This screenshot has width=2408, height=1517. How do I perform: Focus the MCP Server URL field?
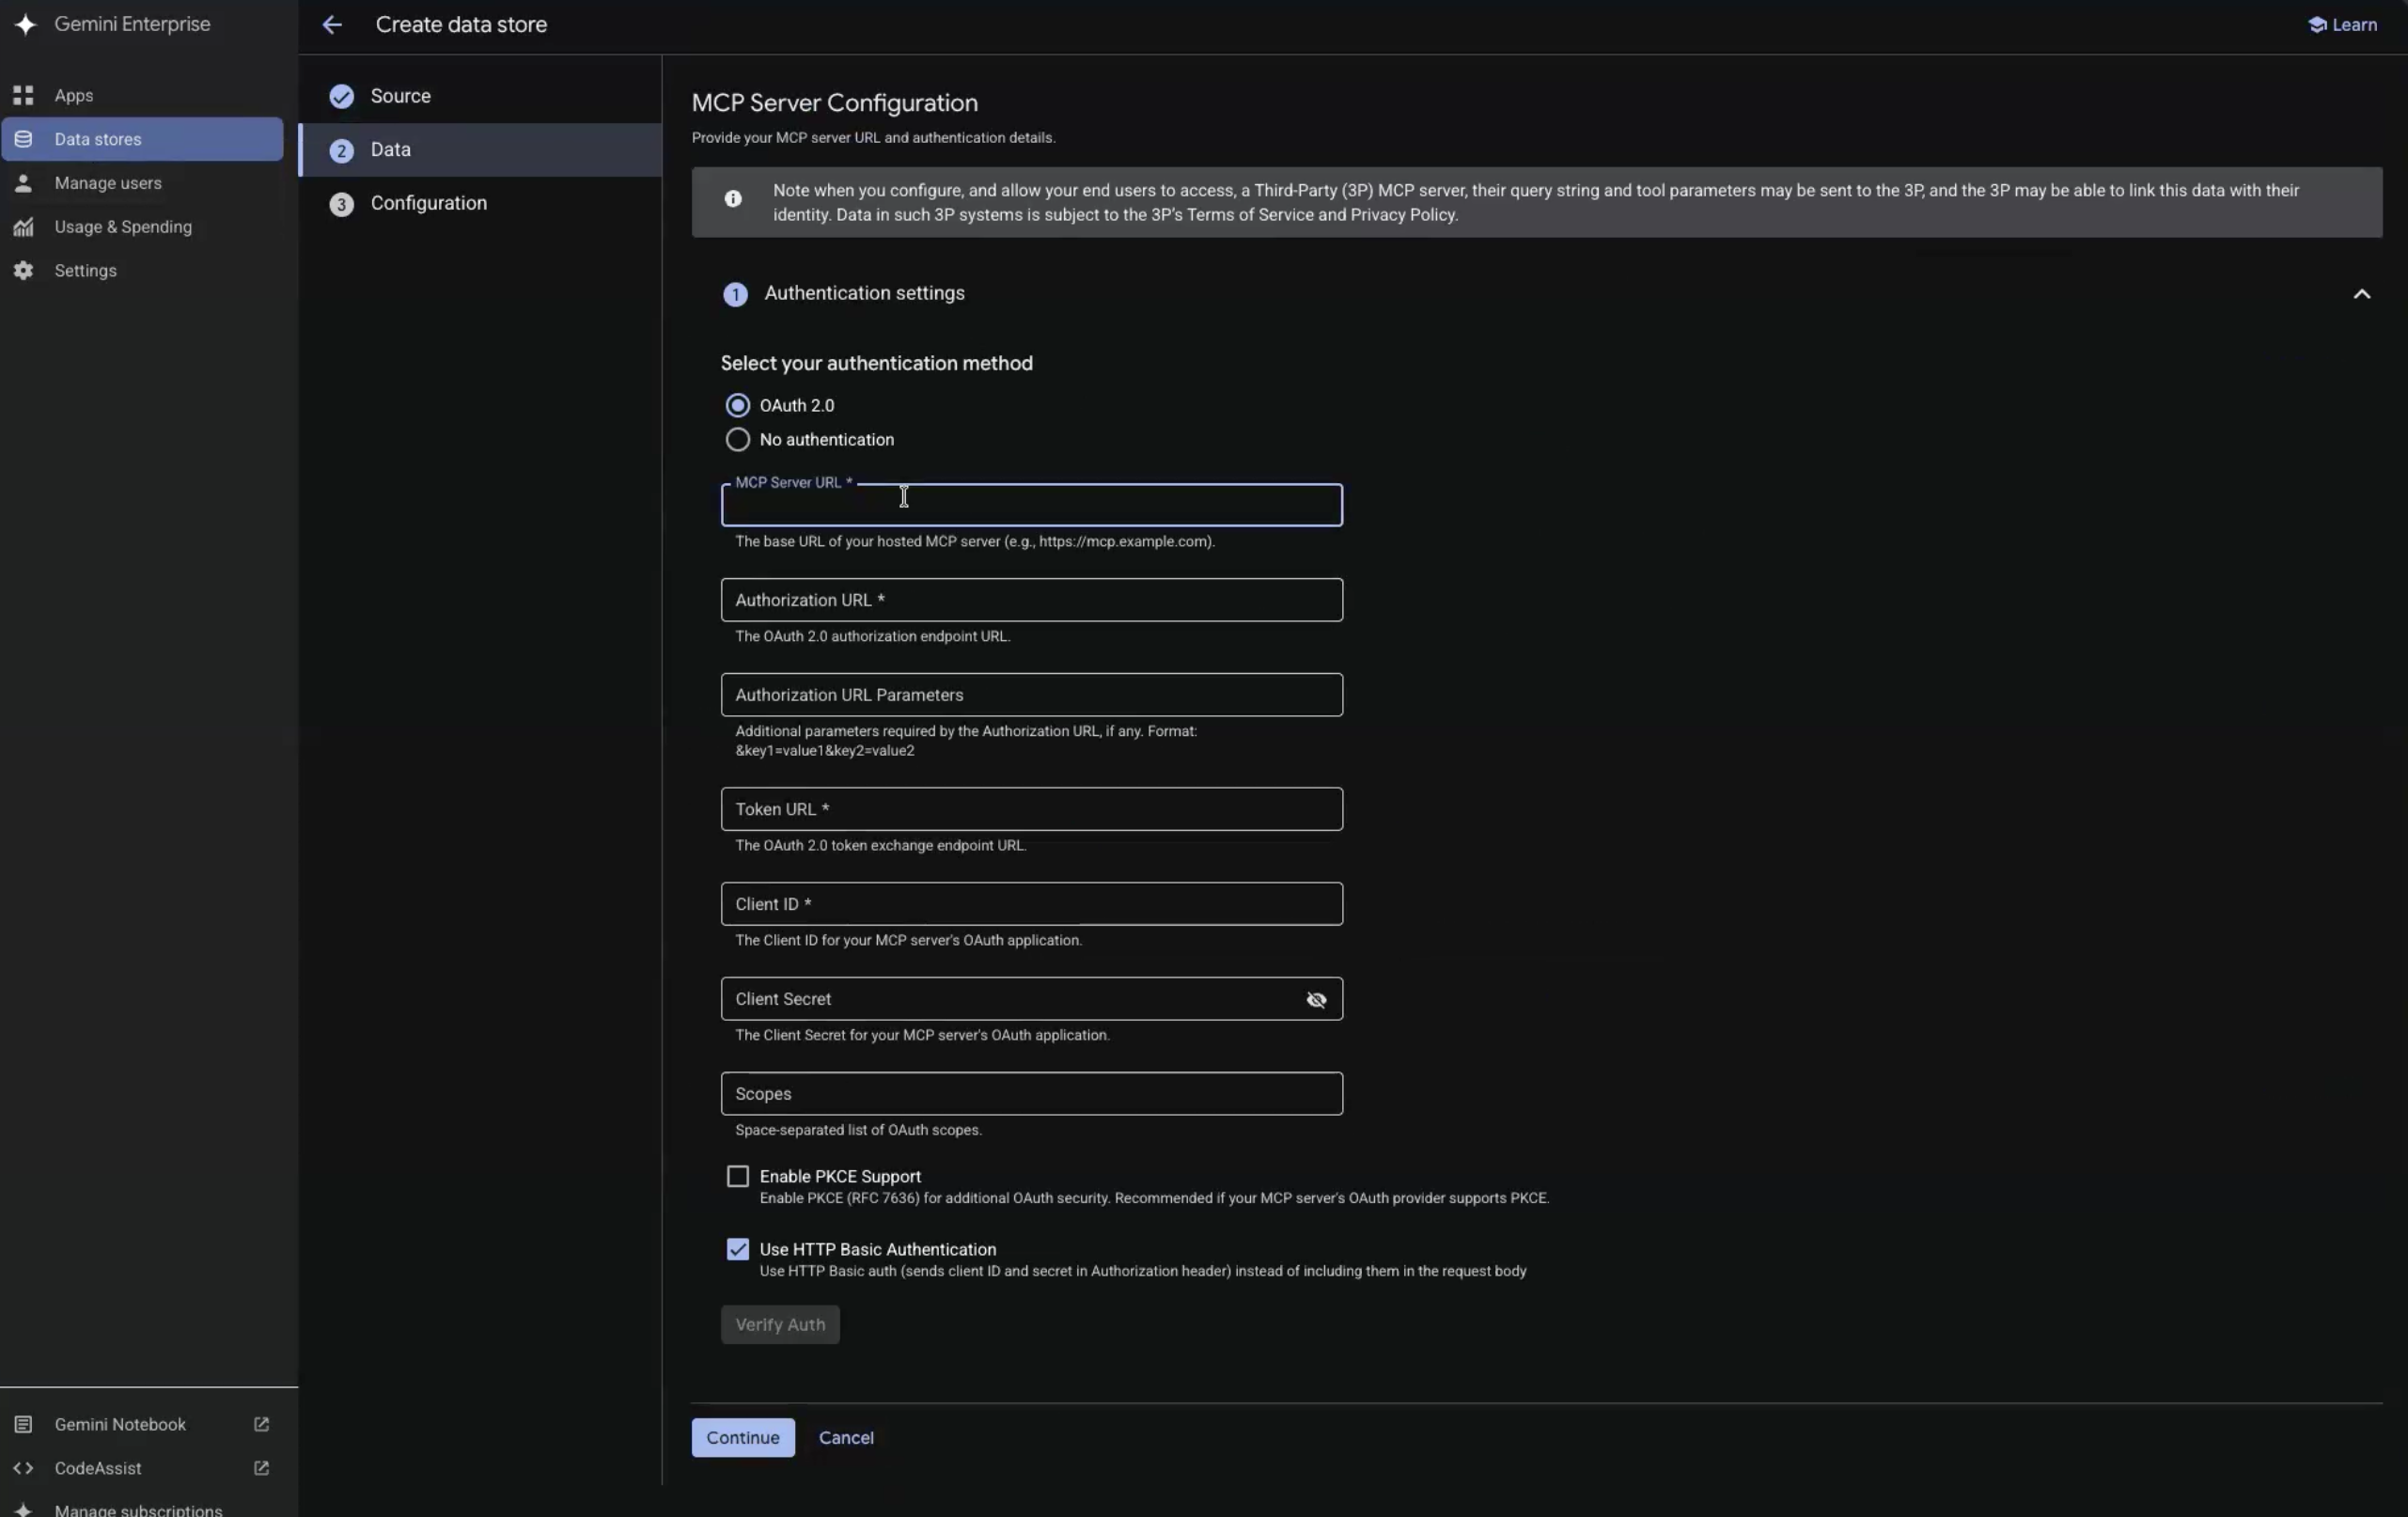1032,505
